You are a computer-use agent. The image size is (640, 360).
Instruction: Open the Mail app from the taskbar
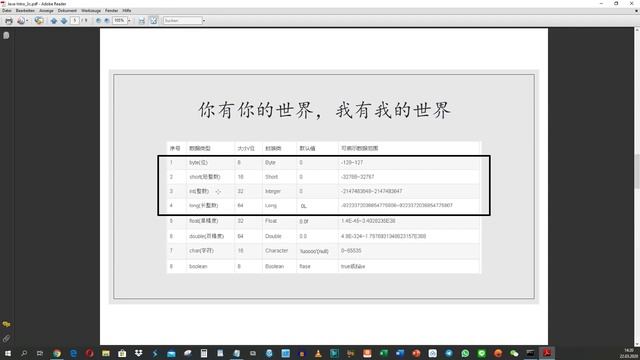tap(171, 353)
